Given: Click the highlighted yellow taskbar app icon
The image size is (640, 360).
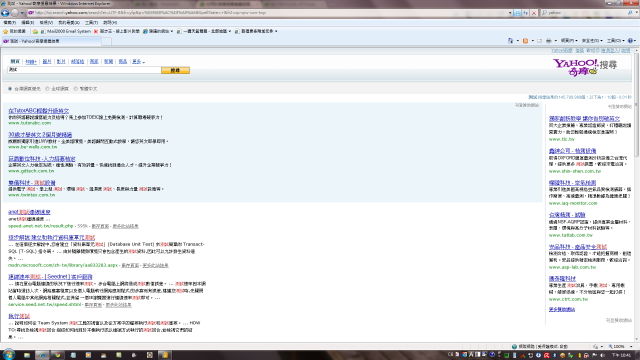Looking at the screenshot, I should pyautogui.click(x=165, y=355).
